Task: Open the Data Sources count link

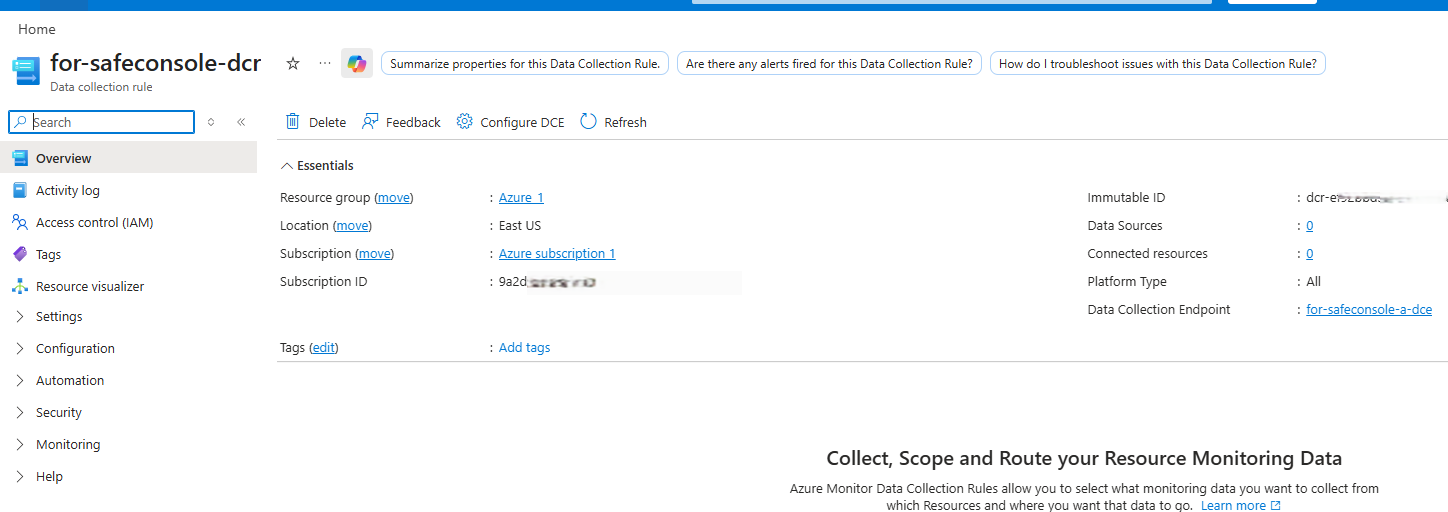Action: (x=1310, y=225)
